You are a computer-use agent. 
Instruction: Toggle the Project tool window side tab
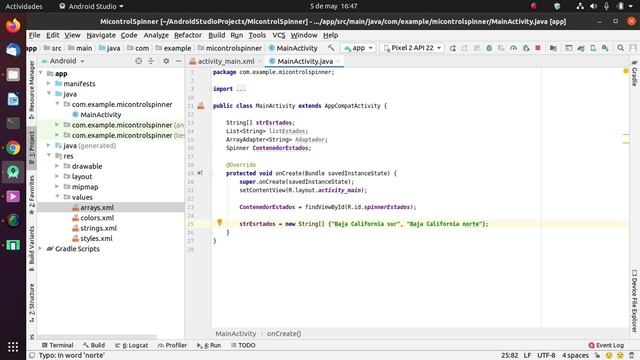click(x=31, y=148)
